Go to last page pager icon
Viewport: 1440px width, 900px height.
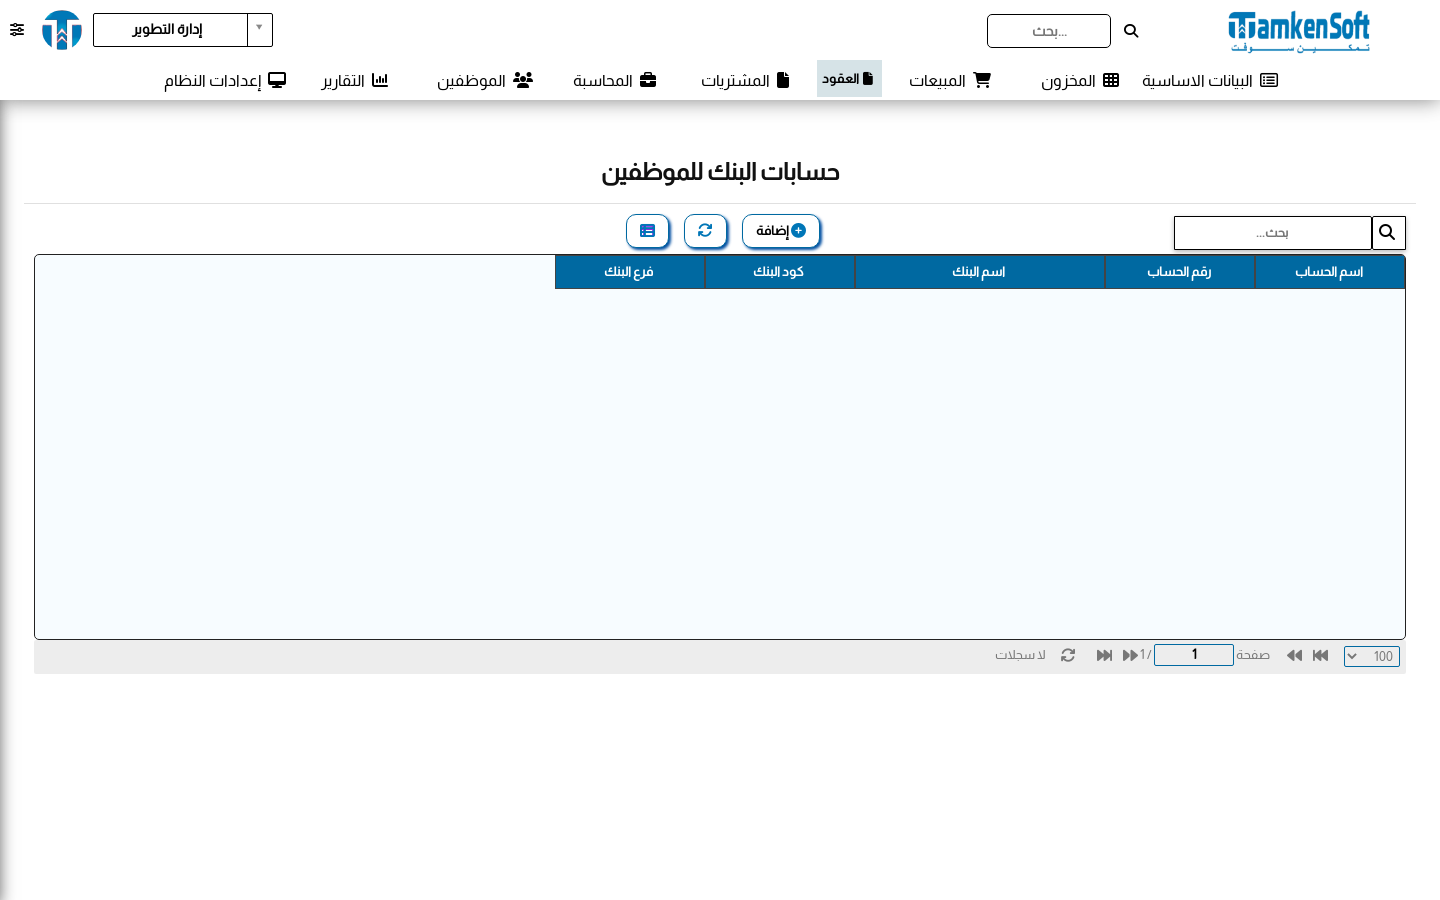[1104, 655]
